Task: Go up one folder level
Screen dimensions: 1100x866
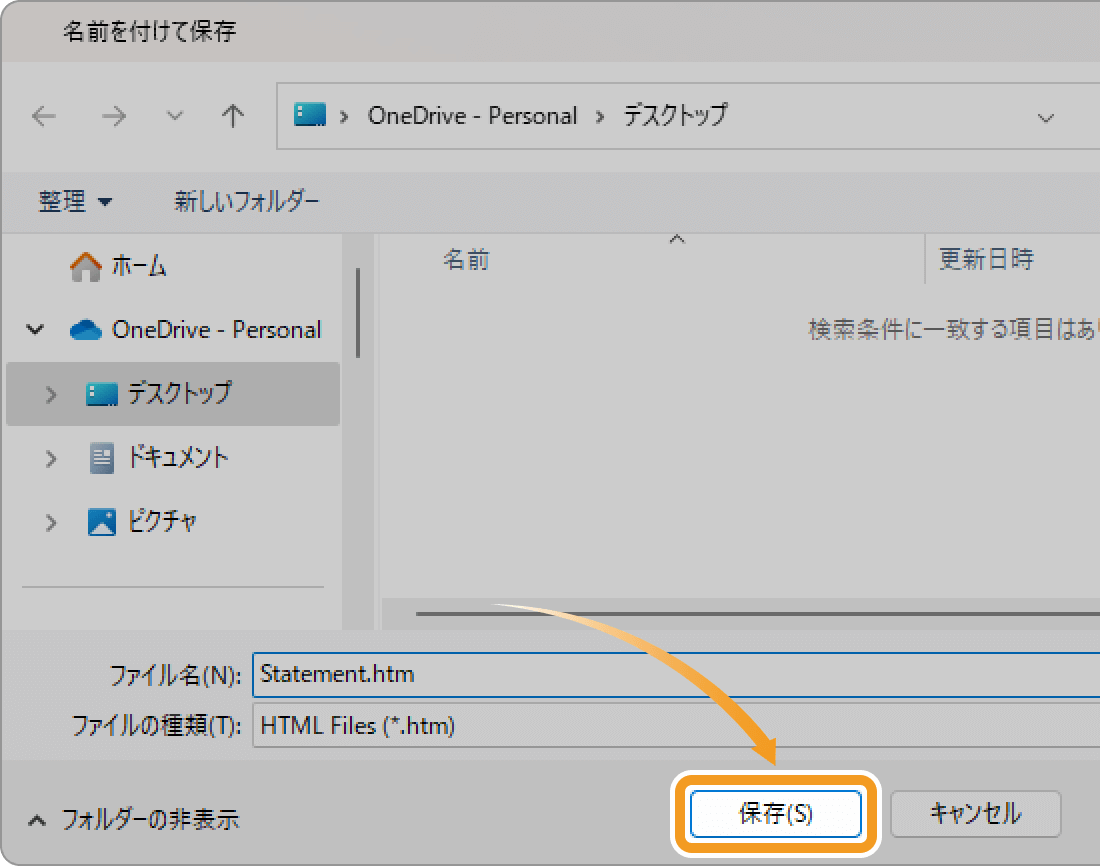Action: point(233,116)
